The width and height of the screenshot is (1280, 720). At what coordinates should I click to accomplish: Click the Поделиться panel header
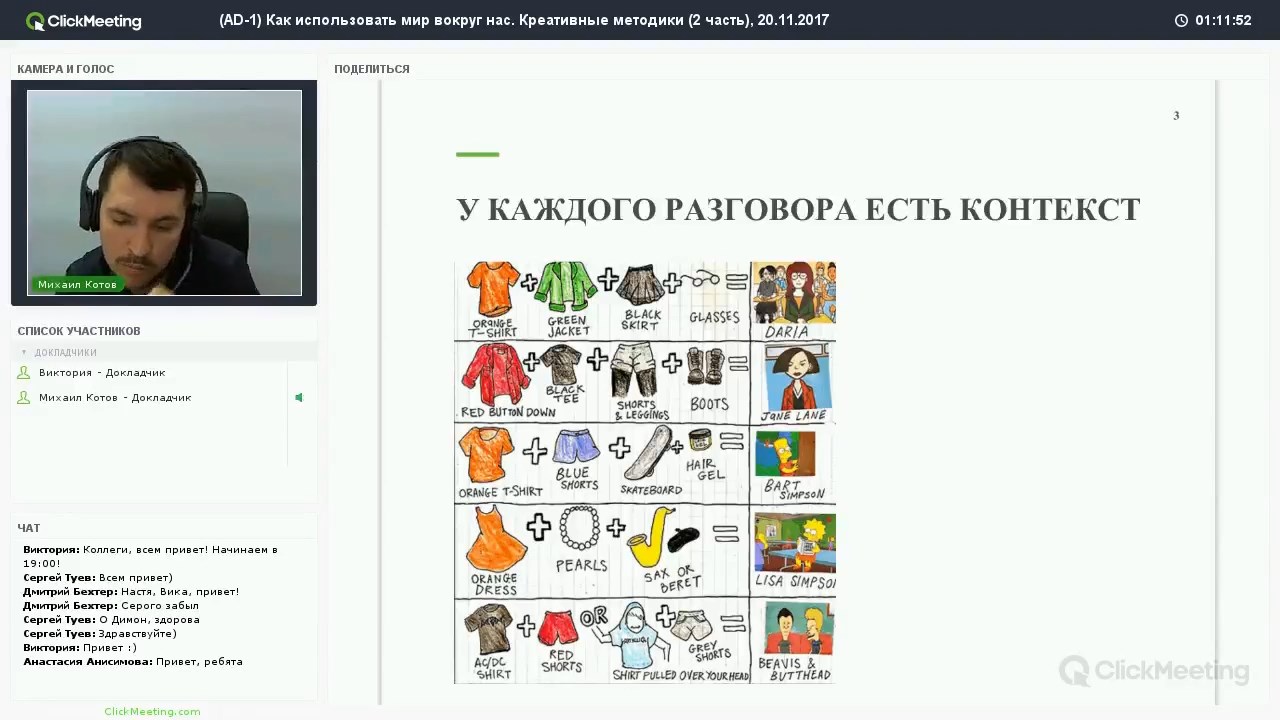[x=372, y=69]
